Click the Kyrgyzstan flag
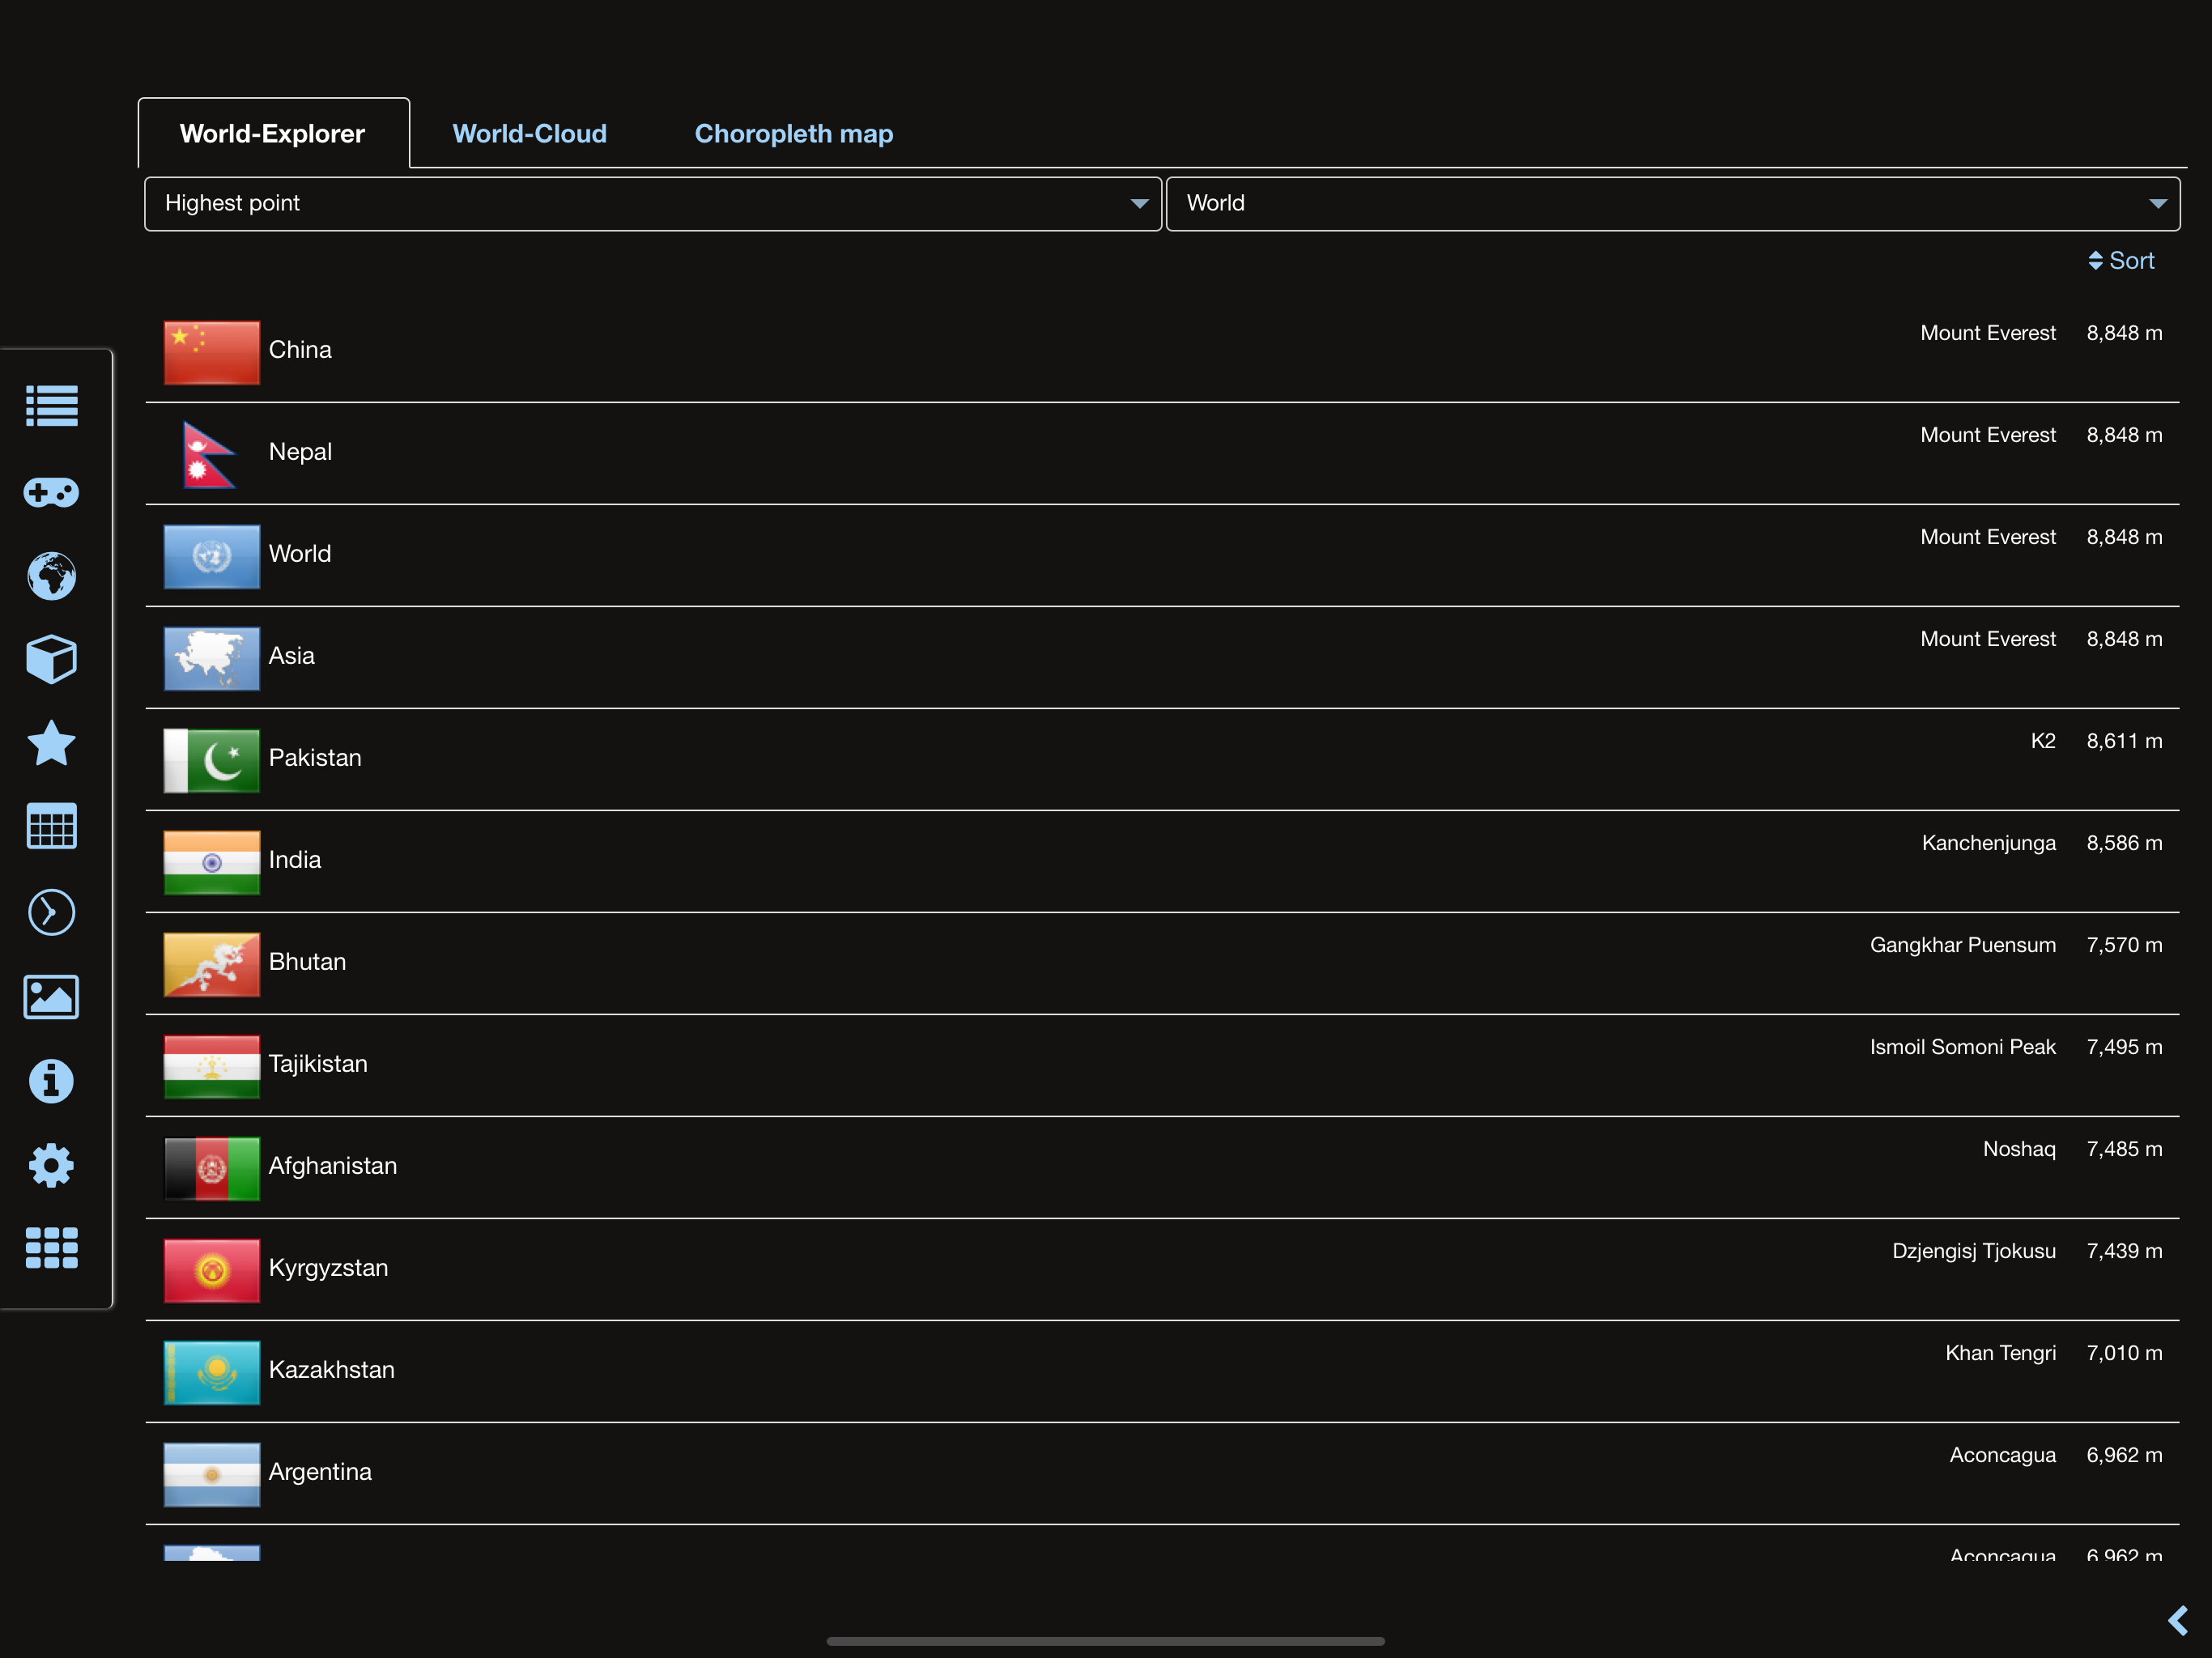Image resolution: width=2212 pixels, height=1658 pixels. pyautogui.click(x=212, y=1270)
